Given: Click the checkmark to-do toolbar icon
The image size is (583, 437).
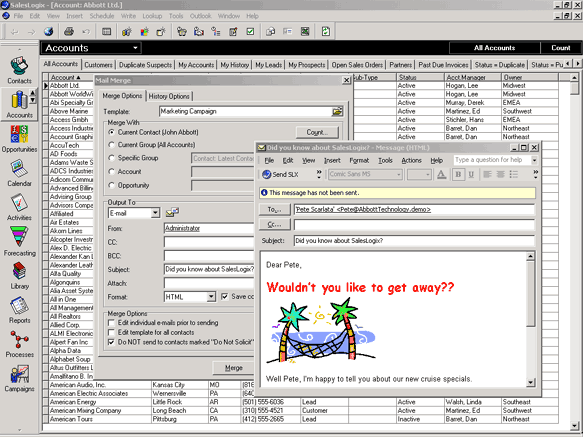Looking at the screenshot, I should [x=251, y=32].
